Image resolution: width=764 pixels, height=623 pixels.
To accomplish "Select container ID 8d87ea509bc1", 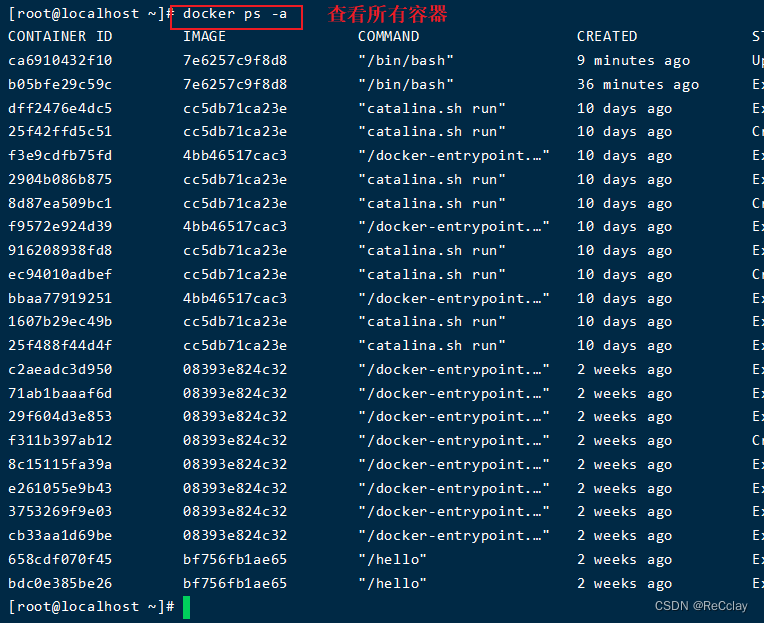I will click(60, 203).
